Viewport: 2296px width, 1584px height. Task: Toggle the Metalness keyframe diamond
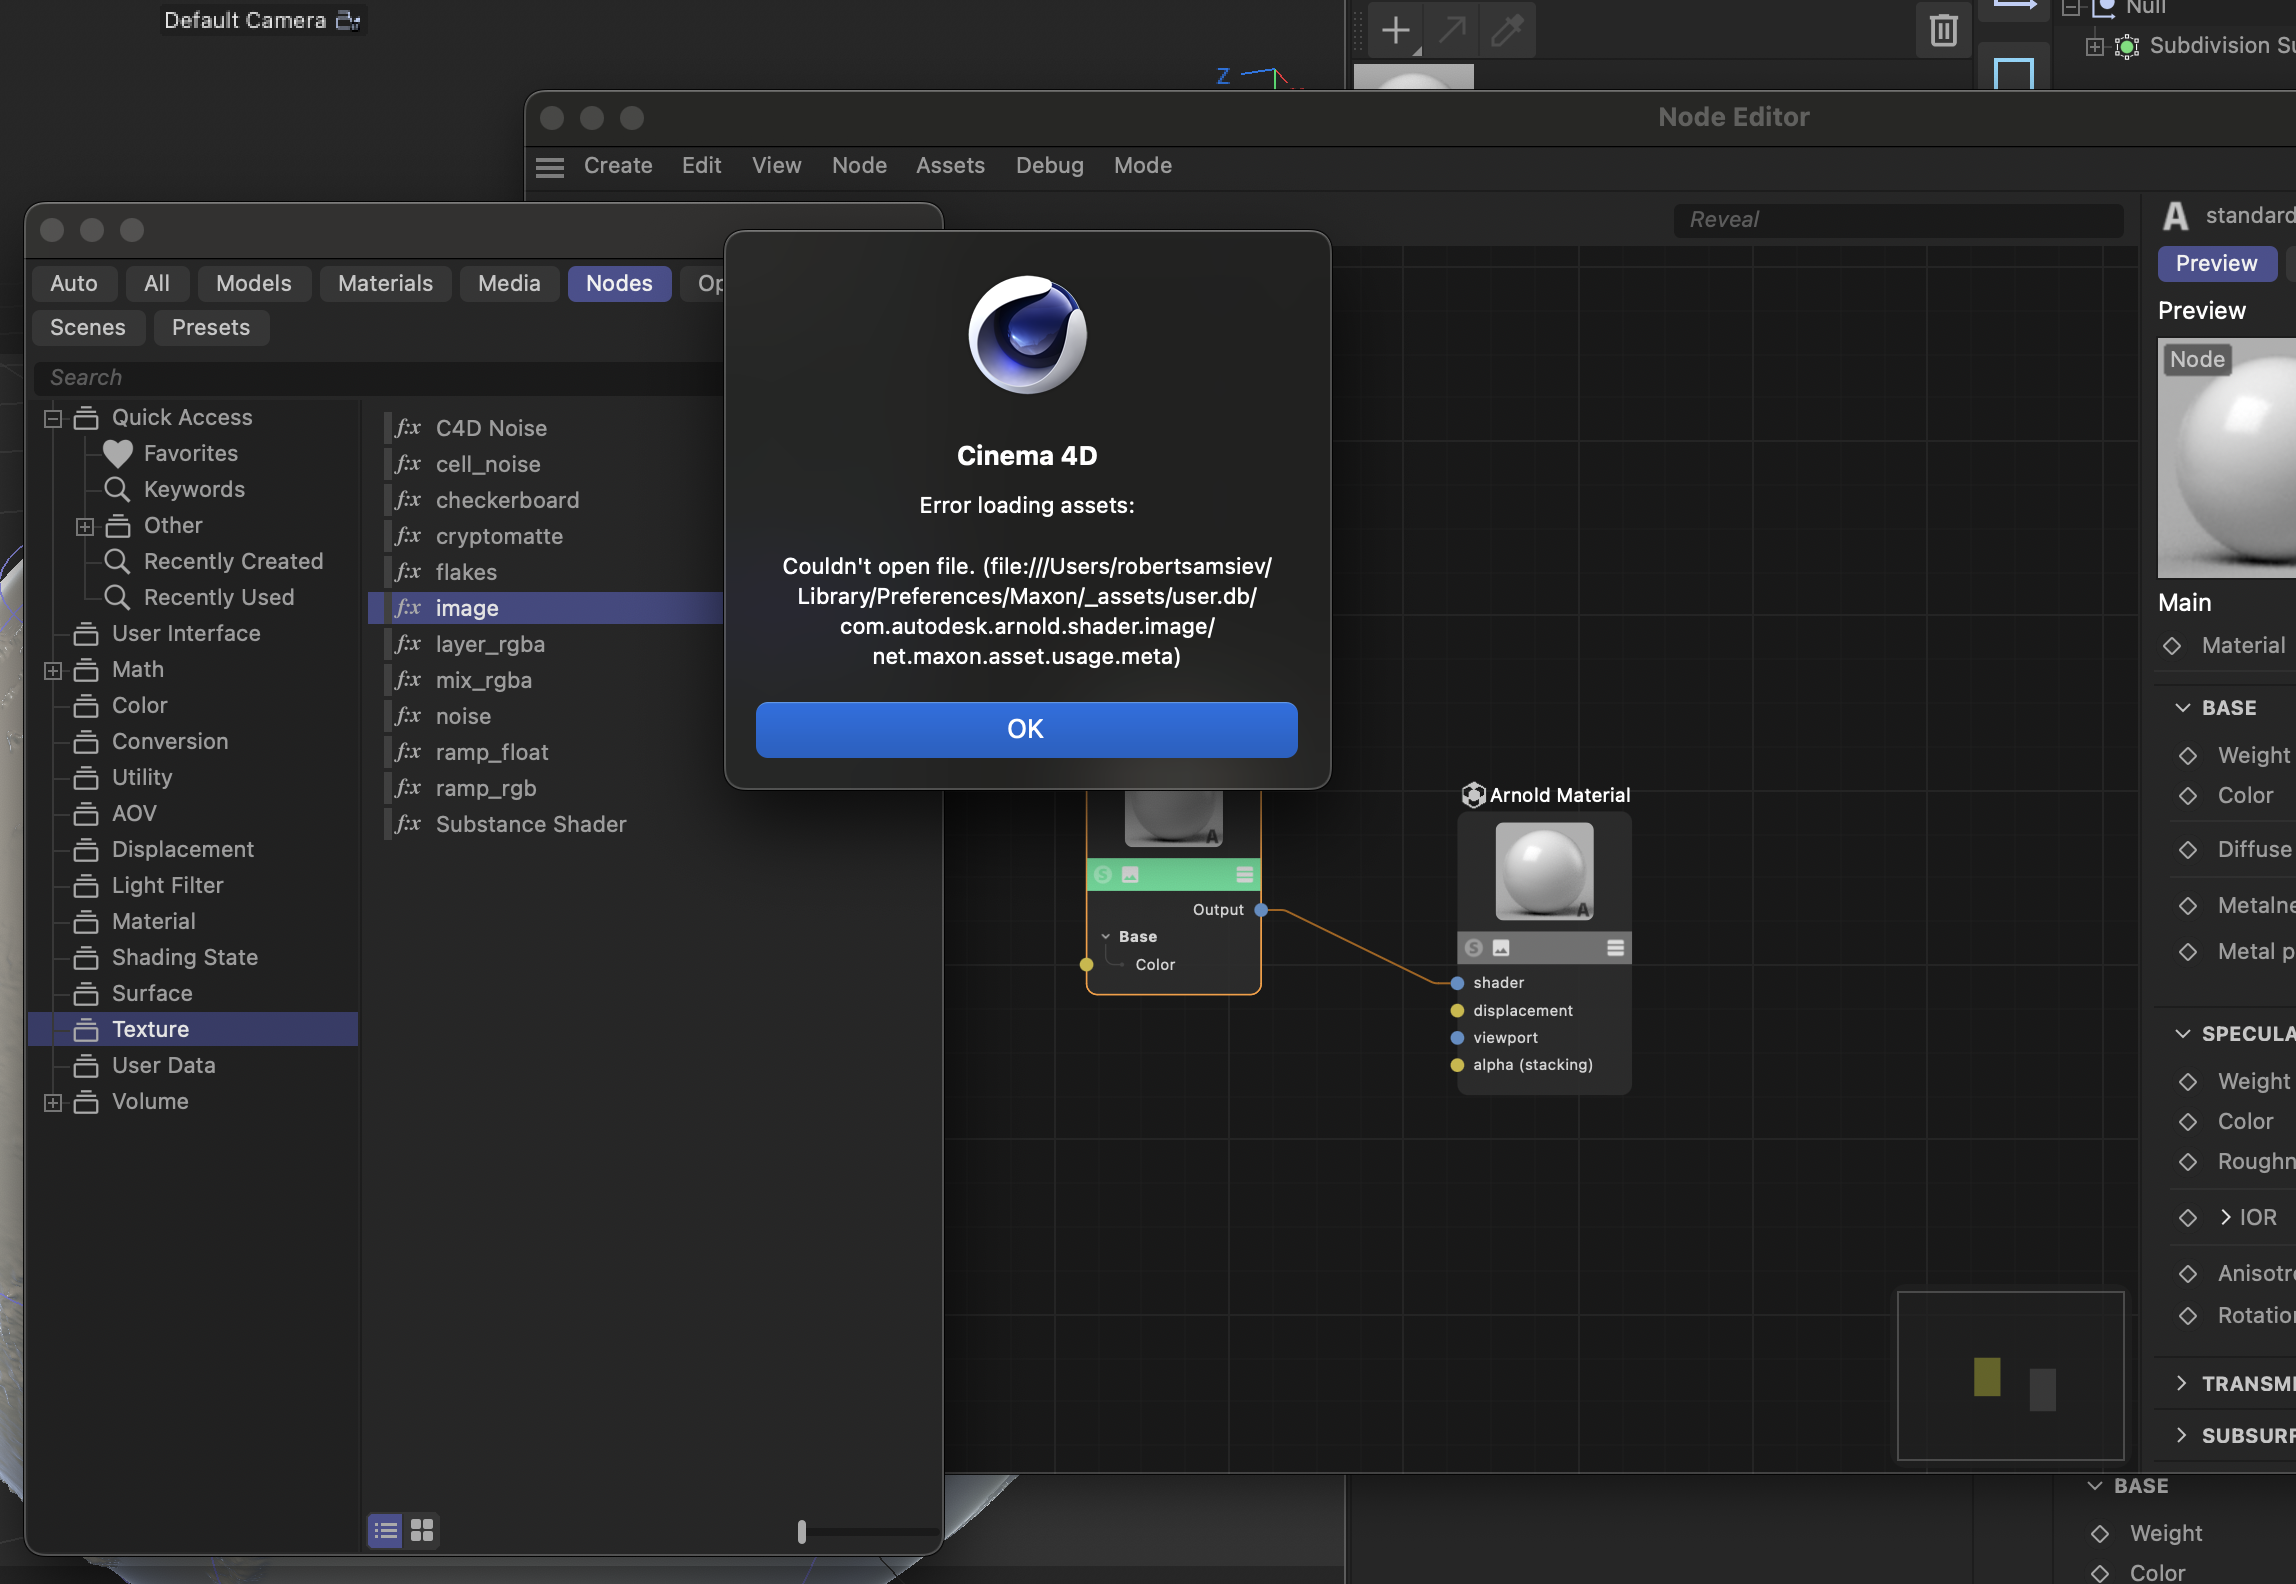pyautogui.click(x=2188, y=906)
